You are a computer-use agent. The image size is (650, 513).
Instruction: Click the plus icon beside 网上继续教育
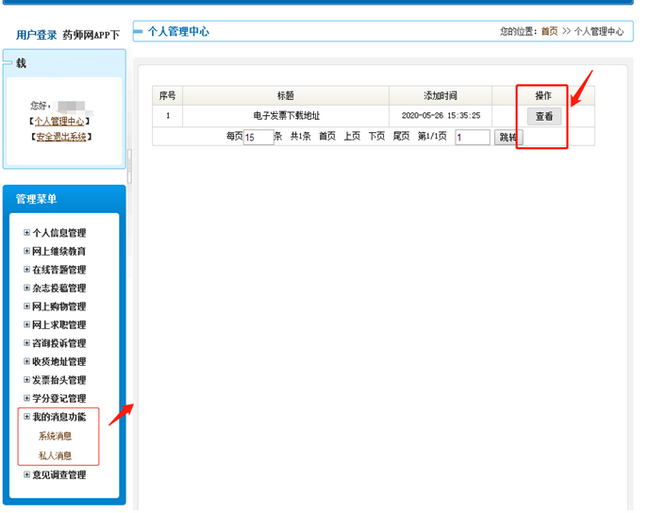[x=27, y=251]
